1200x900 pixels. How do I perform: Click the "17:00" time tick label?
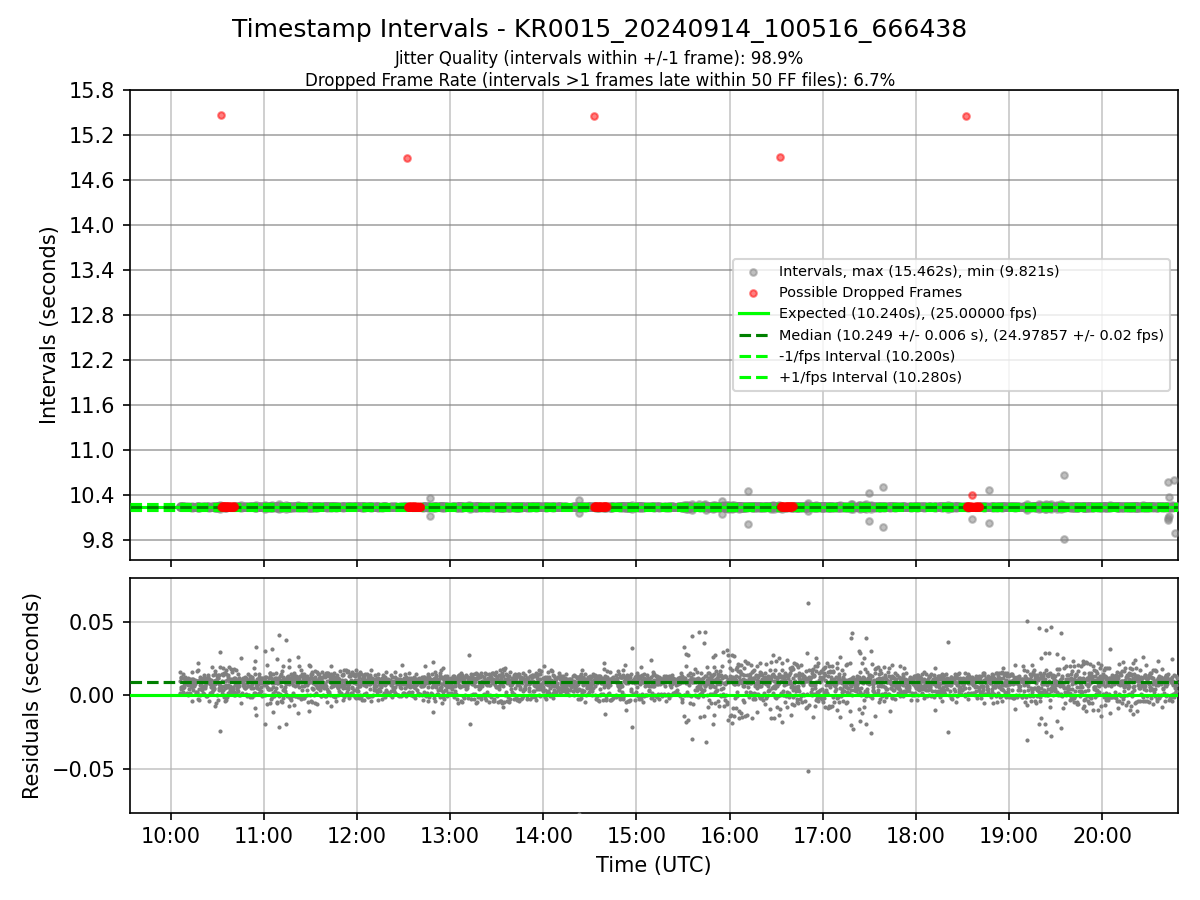click(x=823, y=835)
